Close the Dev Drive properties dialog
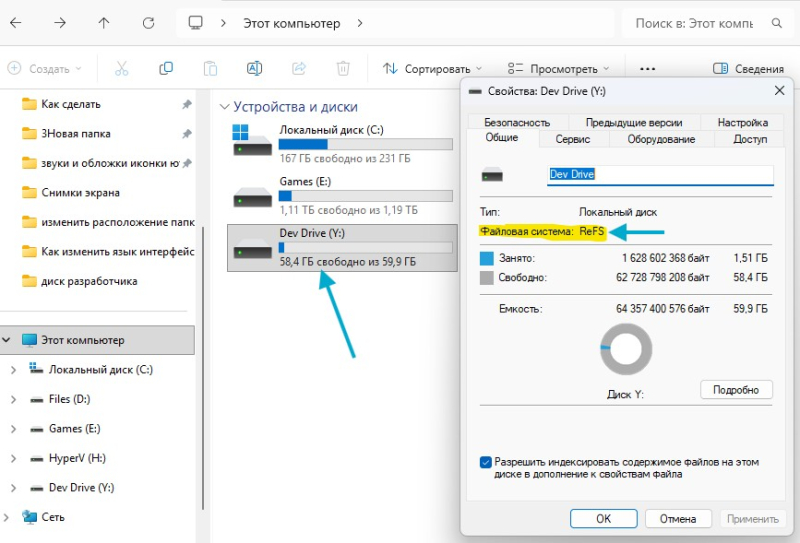Screen dimensions: 800x543 click(x=779, y=91)
